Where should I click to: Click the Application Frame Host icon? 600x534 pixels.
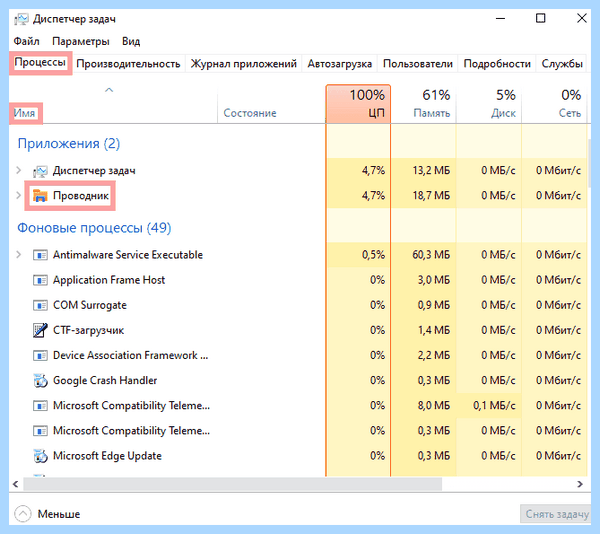[40, 280]
